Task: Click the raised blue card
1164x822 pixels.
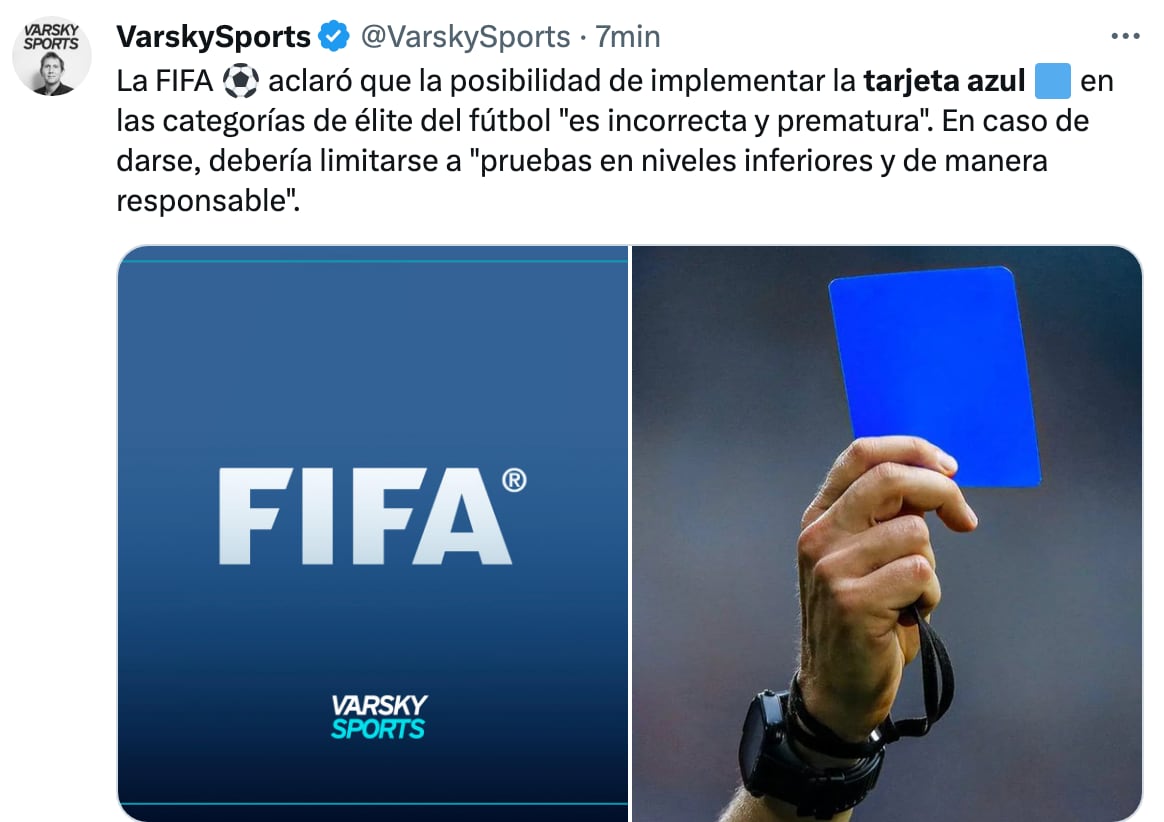Action: 936,375
